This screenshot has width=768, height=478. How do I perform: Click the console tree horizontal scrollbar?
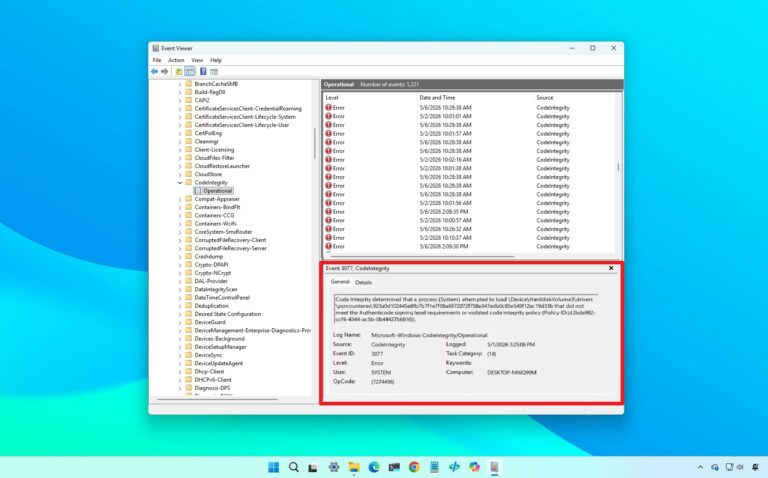217,399
